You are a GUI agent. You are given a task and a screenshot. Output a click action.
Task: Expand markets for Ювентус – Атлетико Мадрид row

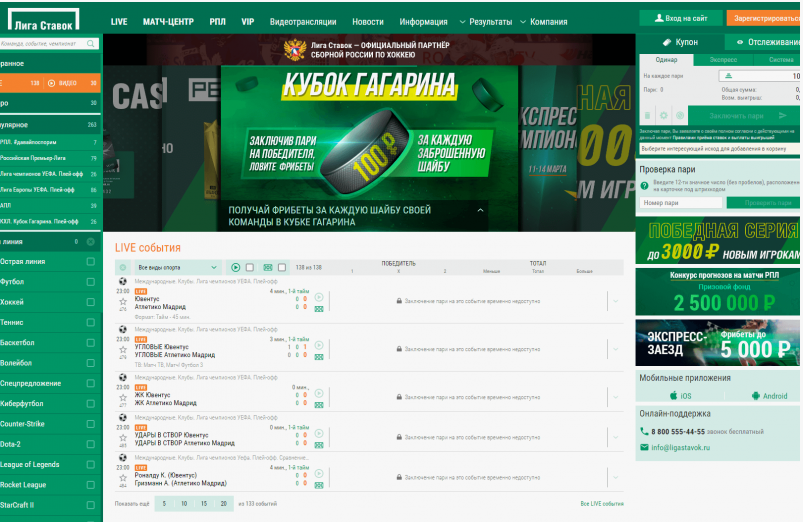616,301
